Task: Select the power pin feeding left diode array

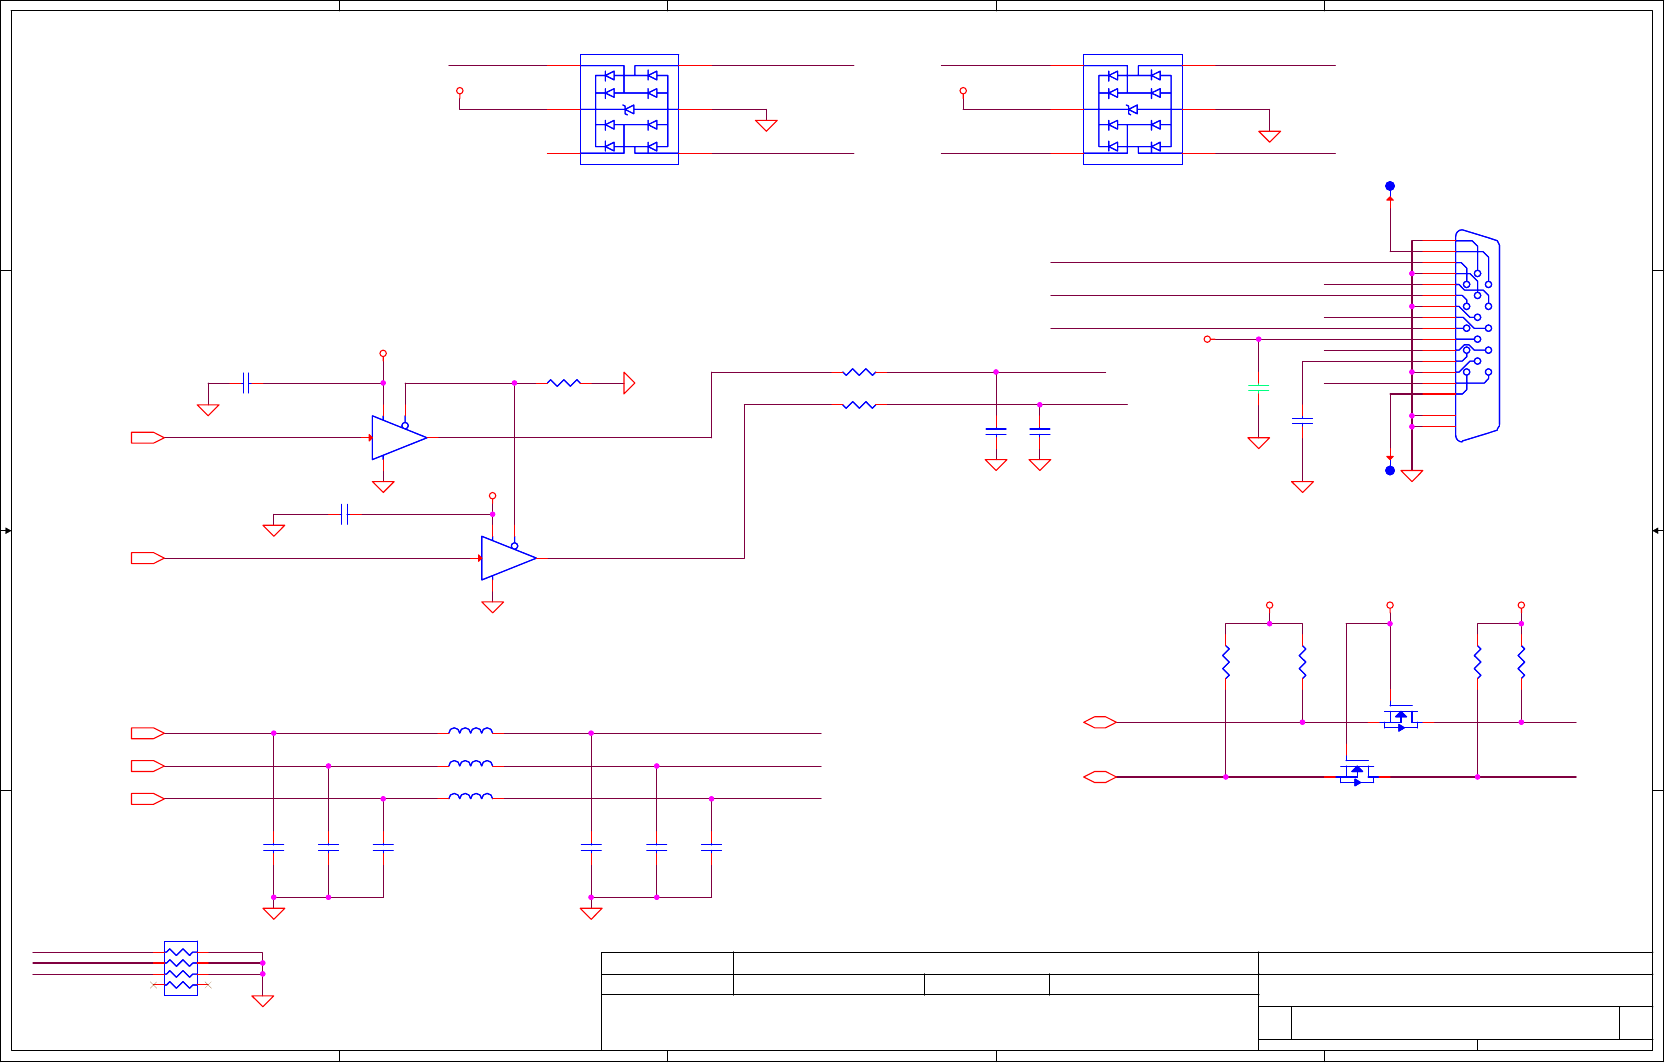Action: point(460,91)
